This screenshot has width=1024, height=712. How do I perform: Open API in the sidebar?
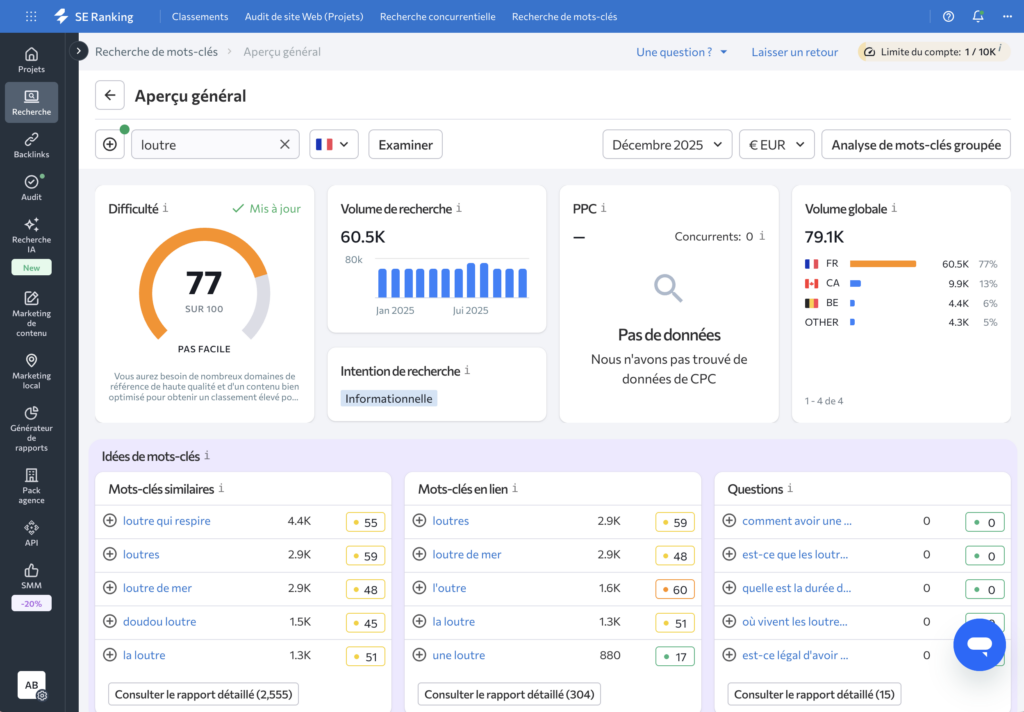pos(31,533)
